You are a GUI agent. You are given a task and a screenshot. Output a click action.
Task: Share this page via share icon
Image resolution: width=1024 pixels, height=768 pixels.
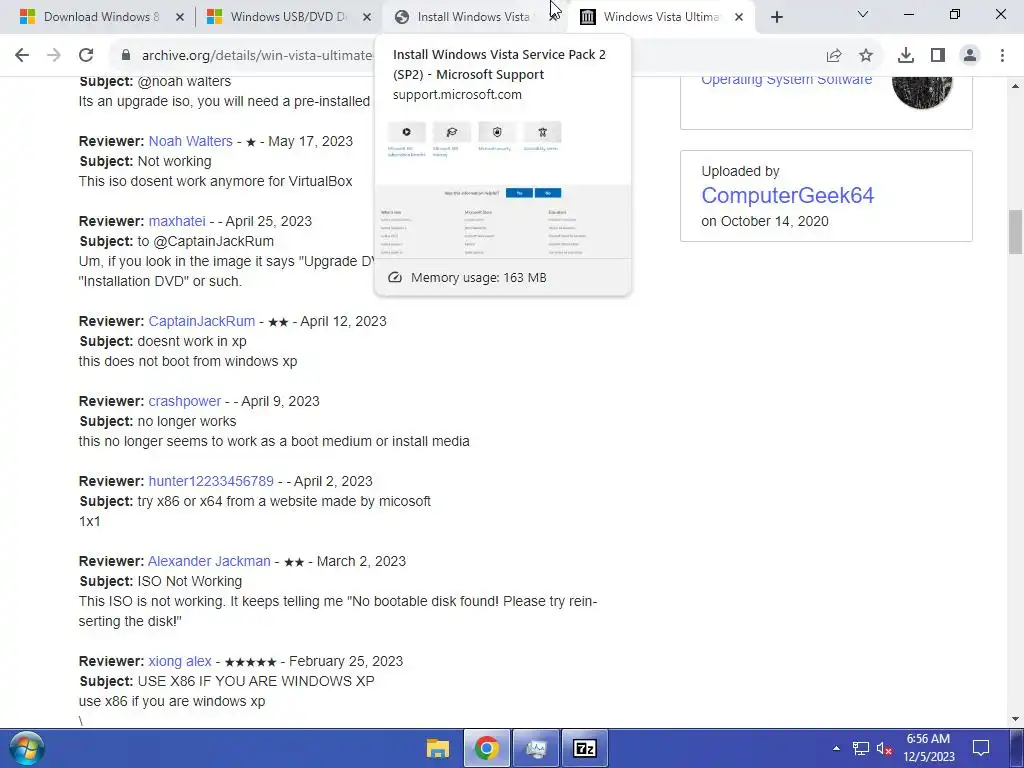(834, 56)
